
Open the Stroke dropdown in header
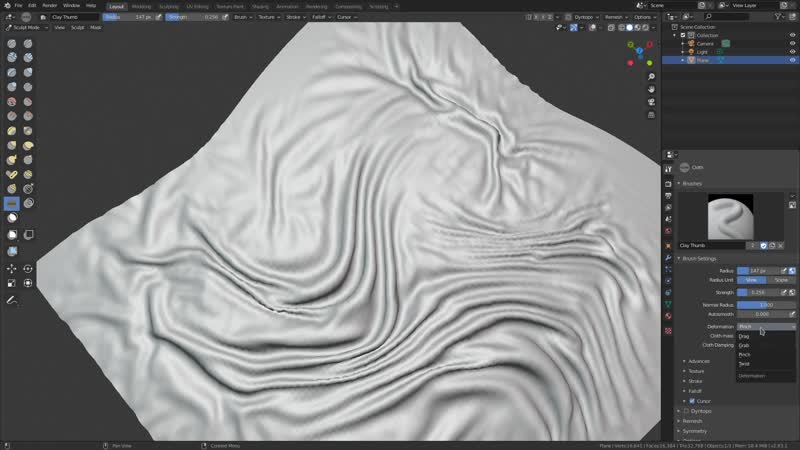(x=296, y=17)
